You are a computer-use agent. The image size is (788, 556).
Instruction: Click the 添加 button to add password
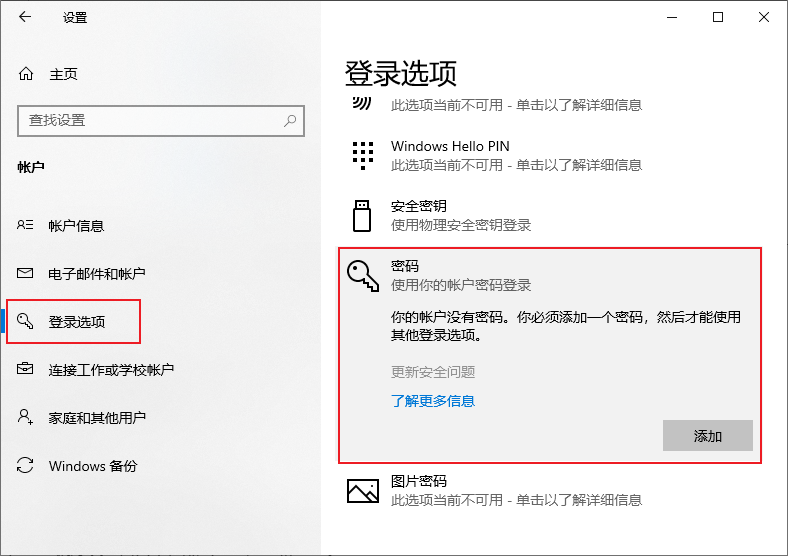click(x=708, y=436)
